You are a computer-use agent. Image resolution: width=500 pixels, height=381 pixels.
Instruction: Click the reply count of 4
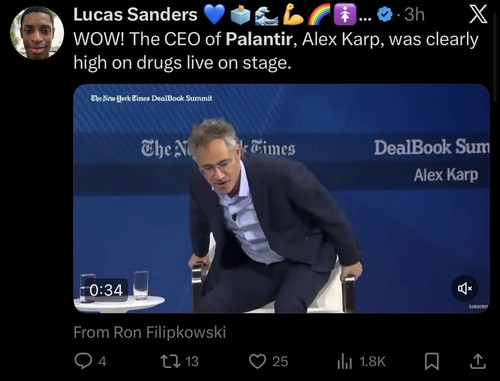(102, 362)
